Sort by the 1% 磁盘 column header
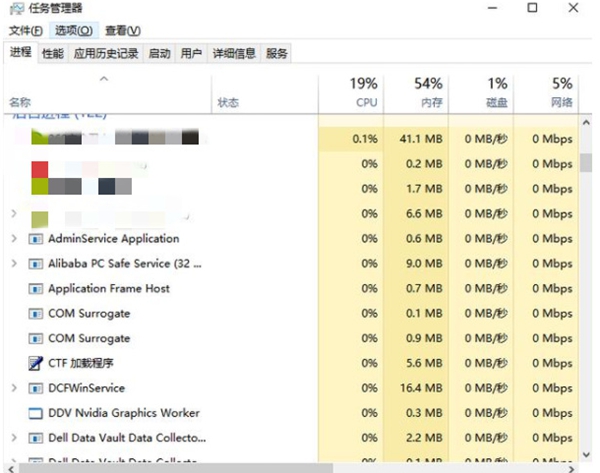Image resolution: width=600 pixels, height=473 pixels. tap(481, 94)
